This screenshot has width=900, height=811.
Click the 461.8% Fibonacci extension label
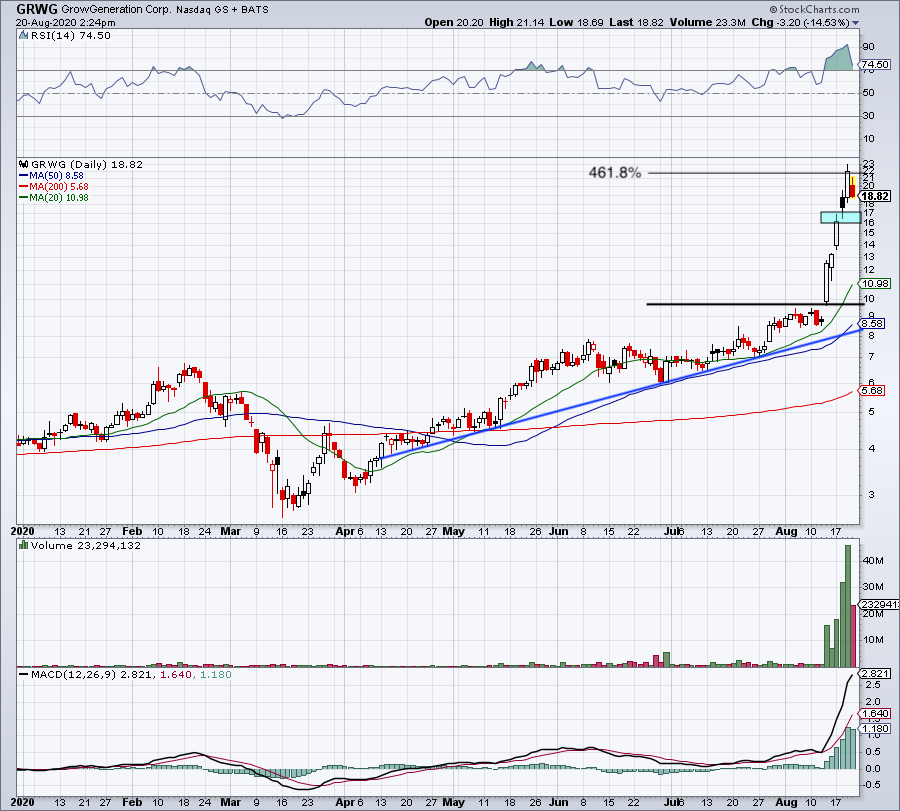(x=615, y=172)
